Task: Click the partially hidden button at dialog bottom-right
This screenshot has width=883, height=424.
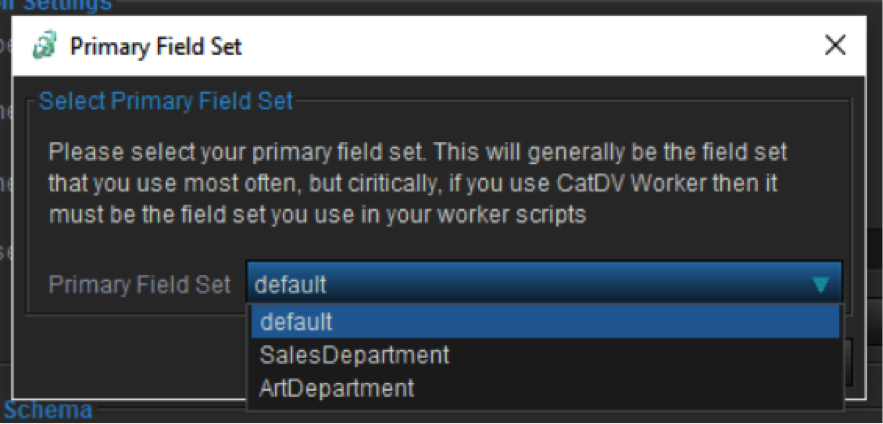Action: (x=848, y=360)
